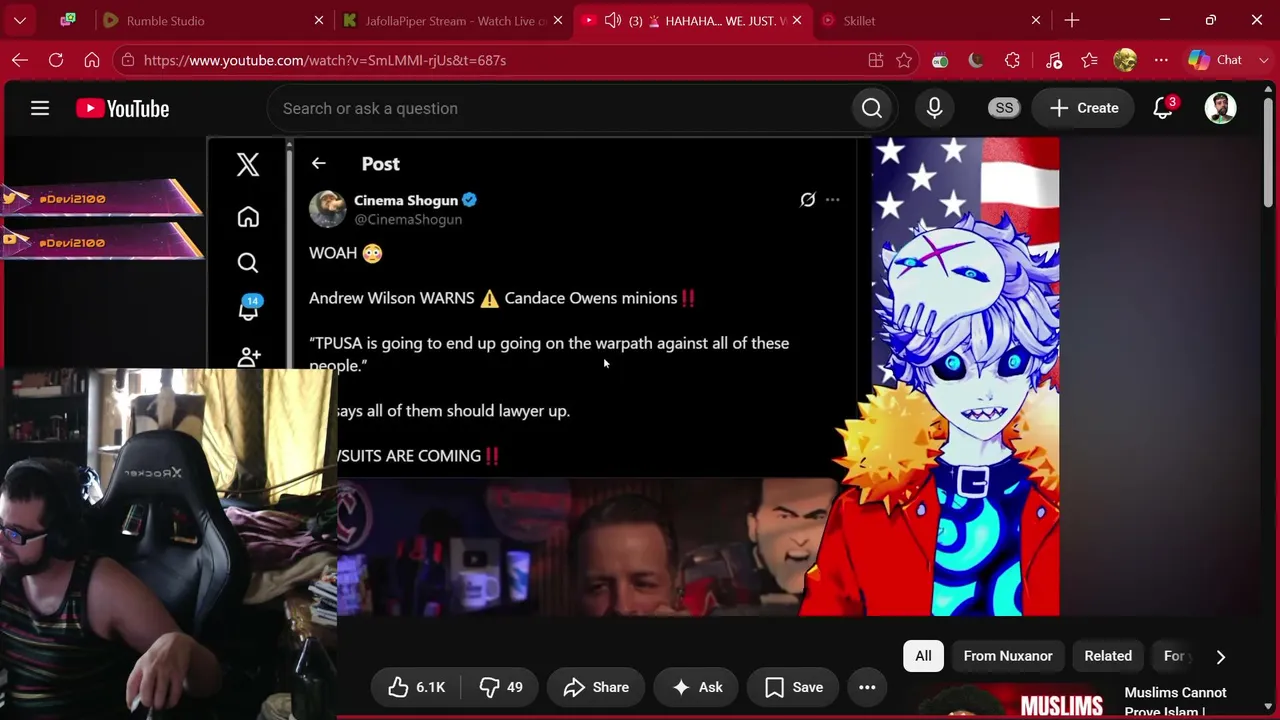Click the SS badge beside Create
Image resolution: width=1280 pixels, height=720 pixels.
(x=1004, y=108)
